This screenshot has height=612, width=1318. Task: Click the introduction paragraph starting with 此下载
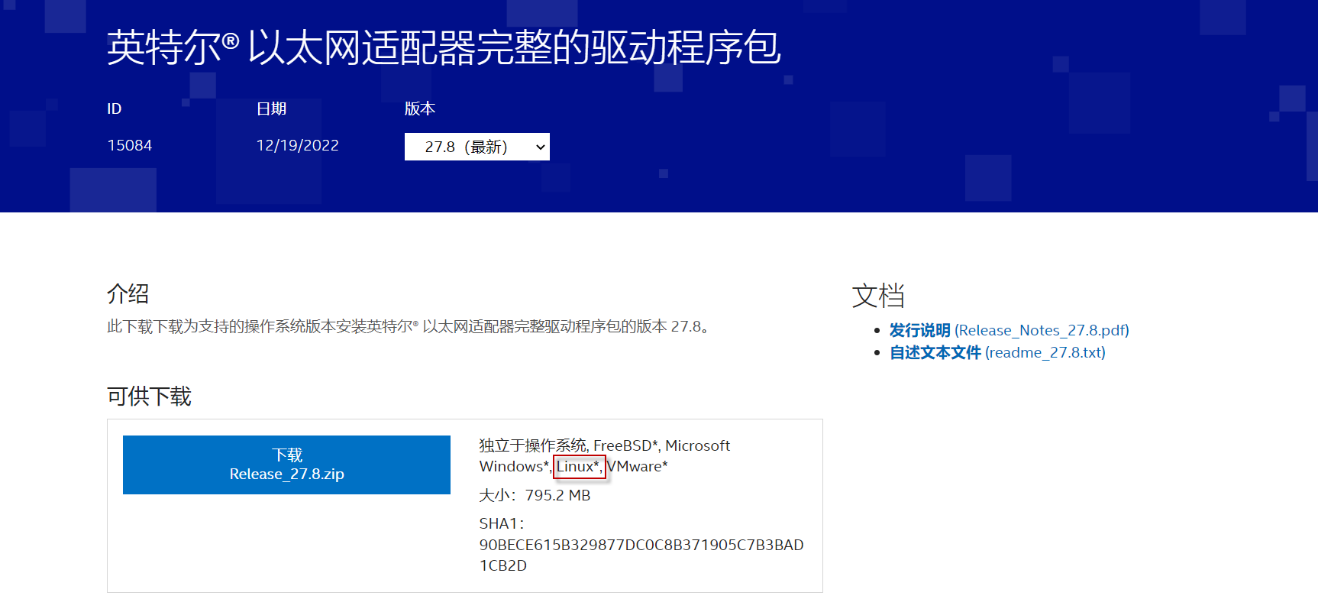(408, 326)
